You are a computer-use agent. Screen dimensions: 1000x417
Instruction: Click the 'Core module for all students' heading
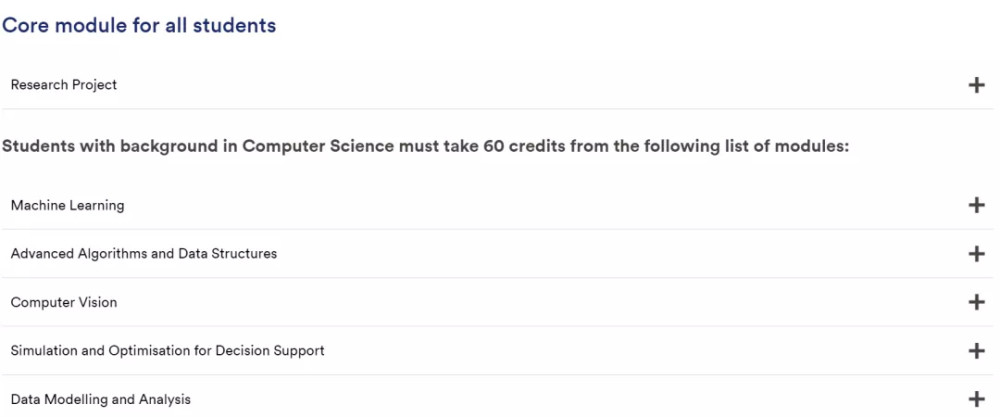(139, 26)
